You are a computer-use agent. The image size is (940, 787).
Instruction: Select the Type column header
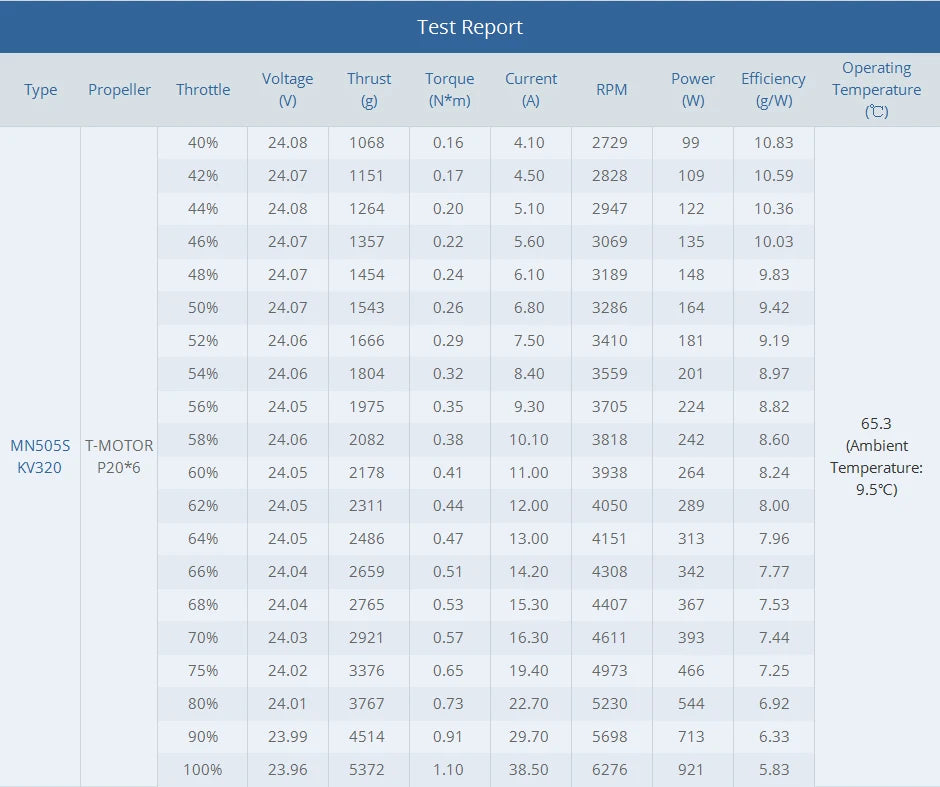41,90
